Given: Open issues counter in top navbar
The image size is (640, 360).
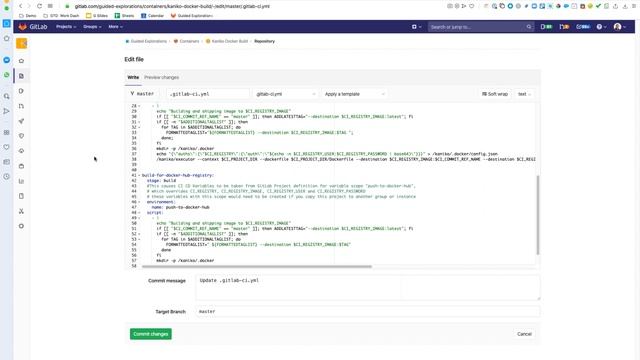Looking at the screenshot, I should coord(546,27).
